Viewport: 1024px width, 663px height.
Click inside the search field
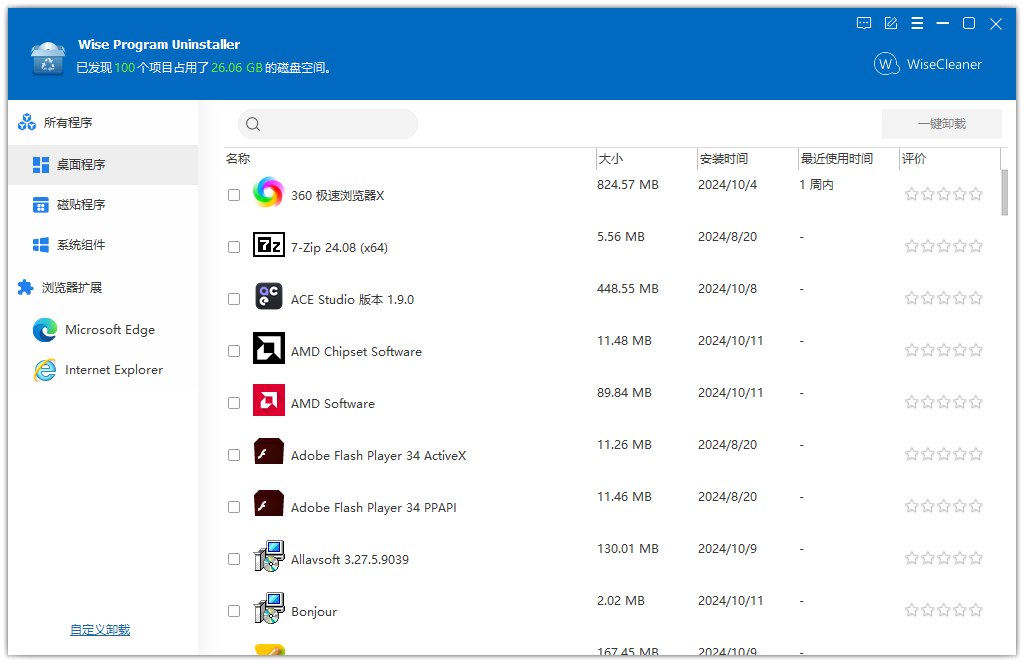click(328, 123)
